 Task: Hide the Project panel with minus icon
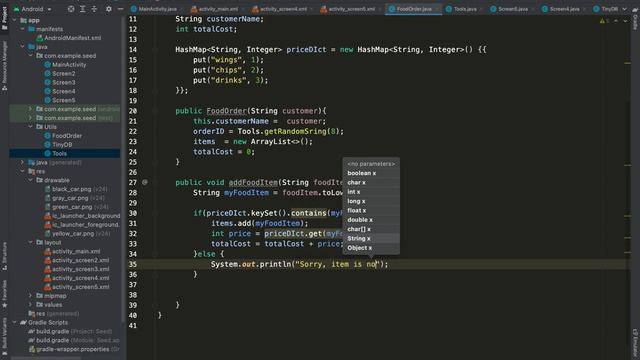click(120, 9)
